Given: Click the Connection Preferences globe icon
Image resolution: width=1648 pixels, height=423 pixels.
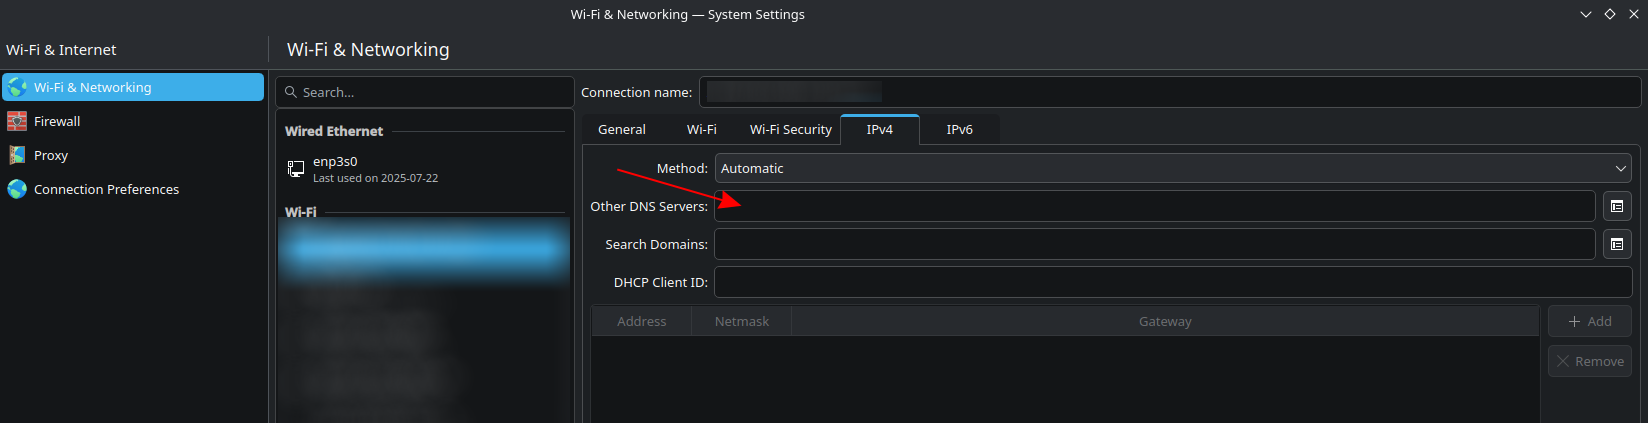Looking at the screenshot, I should [17, 189].
